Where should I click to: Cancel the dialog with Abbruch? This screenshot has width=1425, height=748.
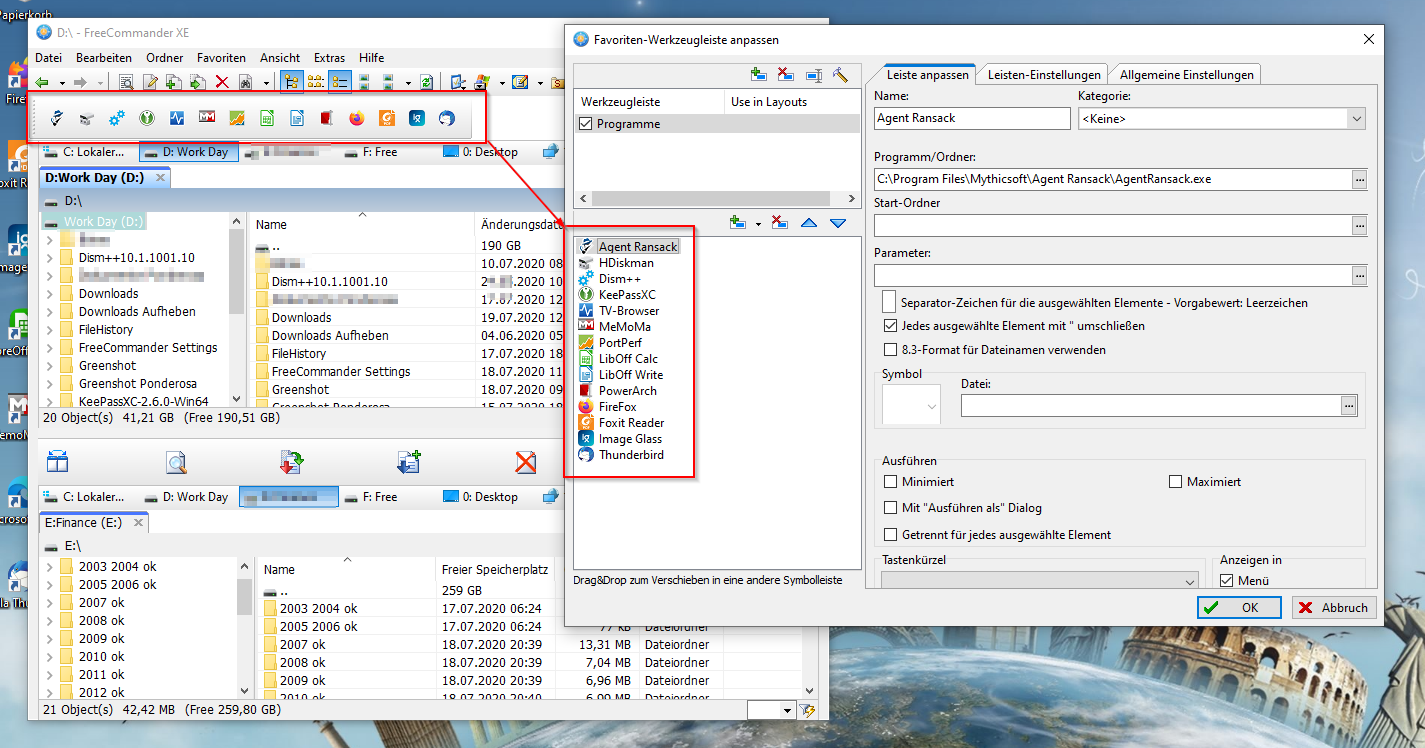tap(1334, 607)
